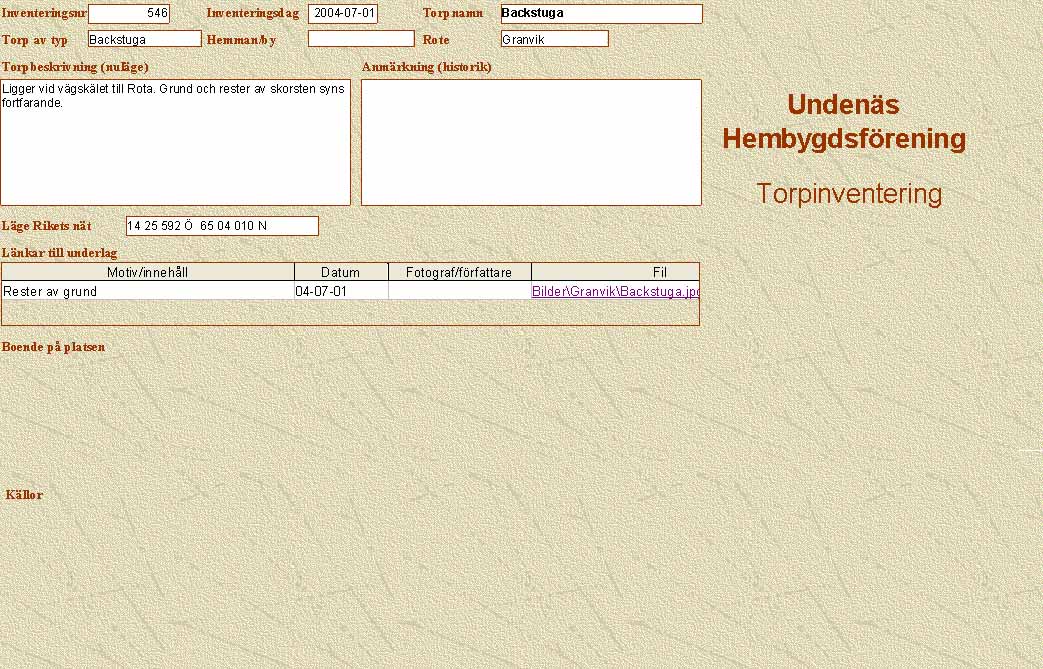The height and width of the screenshot is (669, 1043).
Task: Click the Fotograf/författare column header
Action: tap(460, 272)
